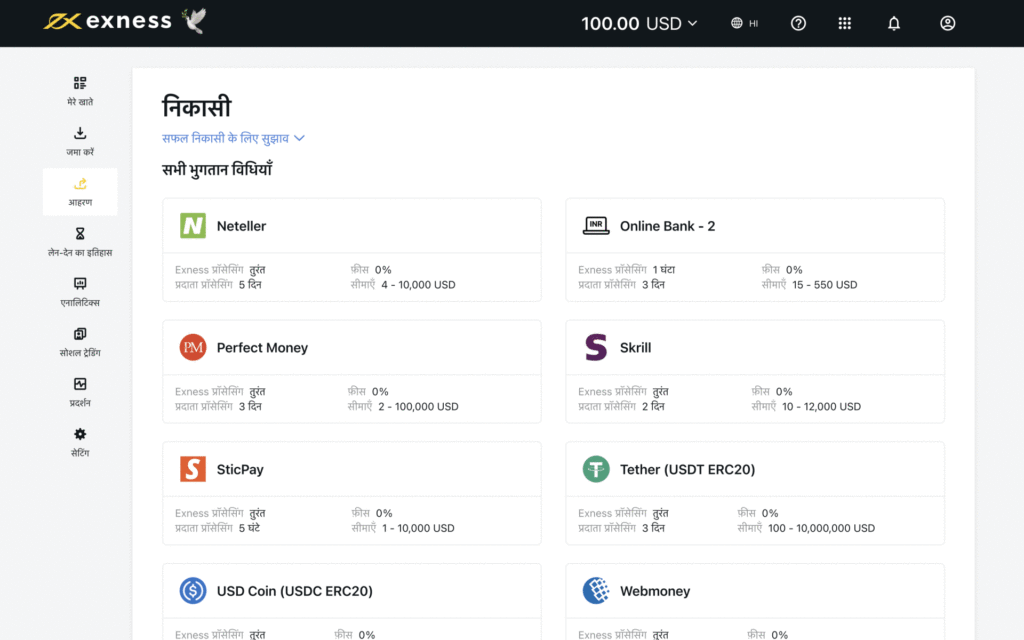The height and width of the screenshot is (640, 1024).
Task: Click the '100 - 10,000,000 USD' limit text
Action: (822, 528)
